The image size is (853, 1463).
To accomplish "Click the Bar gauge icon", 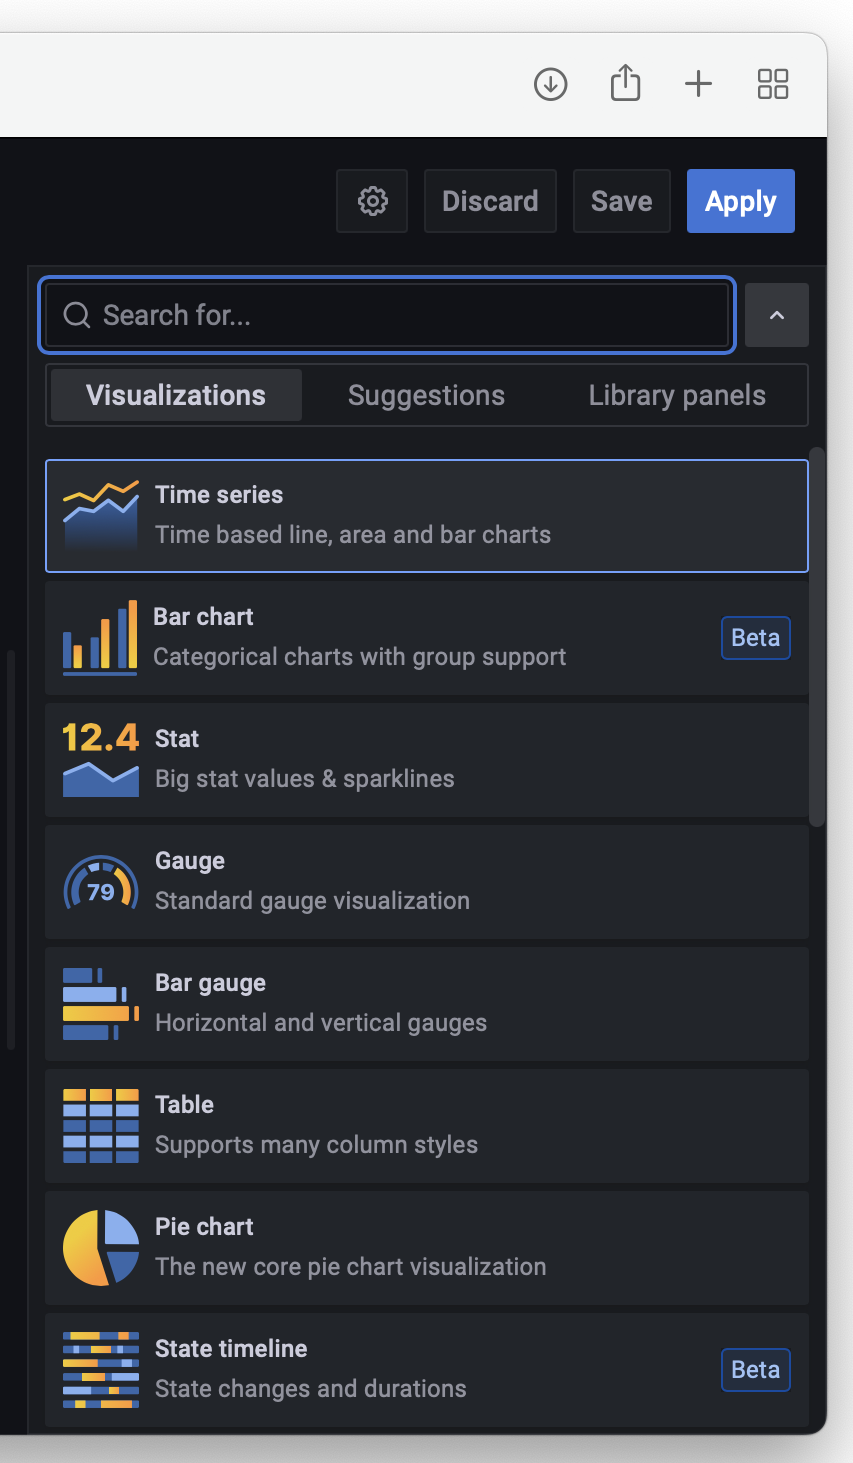I will [101, 1004].
